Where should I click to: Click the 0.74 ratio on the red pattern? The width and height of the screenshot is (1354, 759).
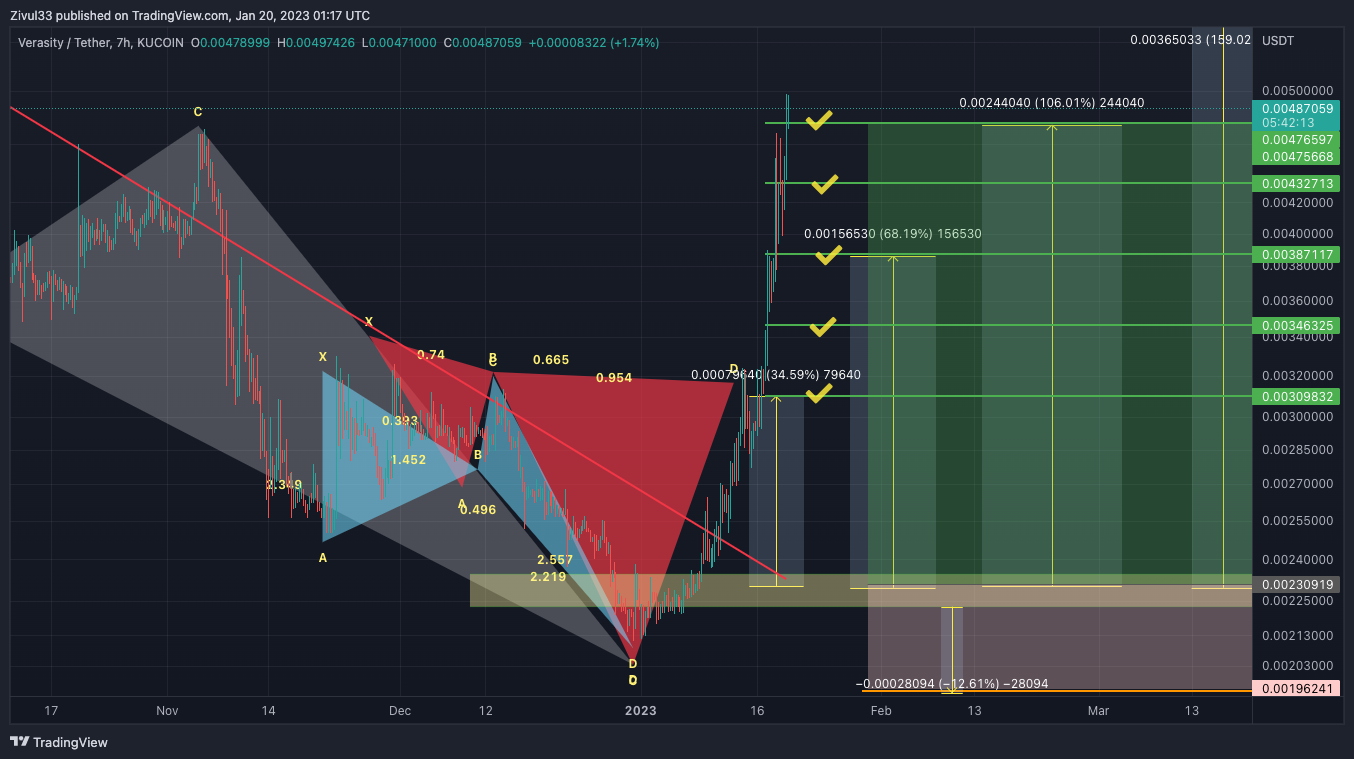click(x=431, y=355)
